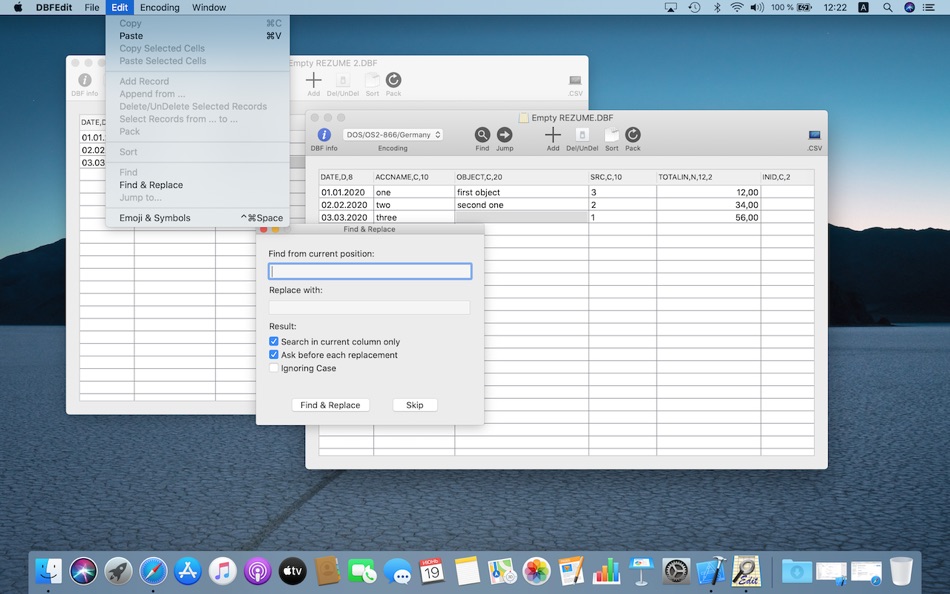The width and height of the screenshot is (950, 594).
Task: Sort records using the Sort icon
Action: [x=611, y=133]
